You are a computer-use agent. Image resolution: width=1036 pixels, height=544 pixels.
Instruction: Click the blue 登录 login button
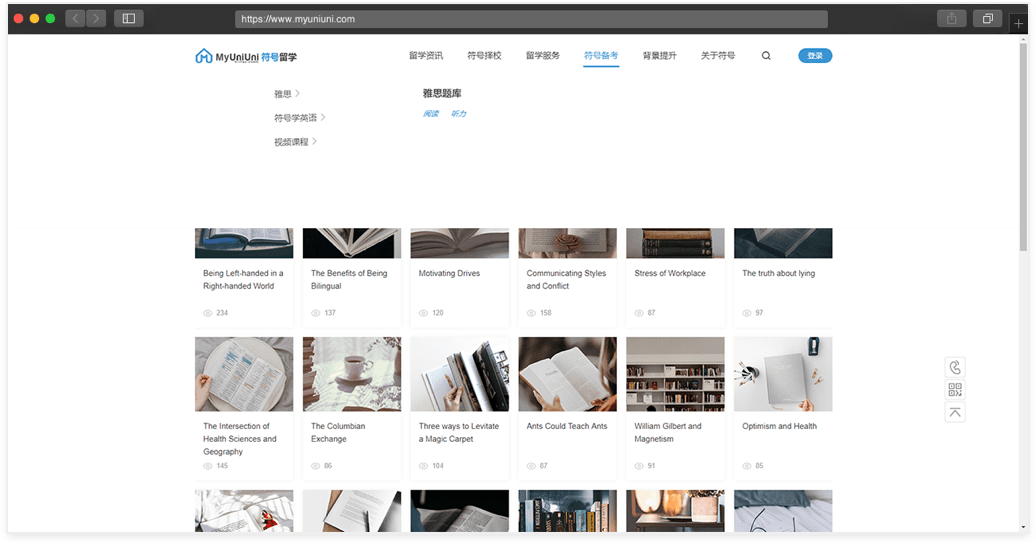coord(815,56)
